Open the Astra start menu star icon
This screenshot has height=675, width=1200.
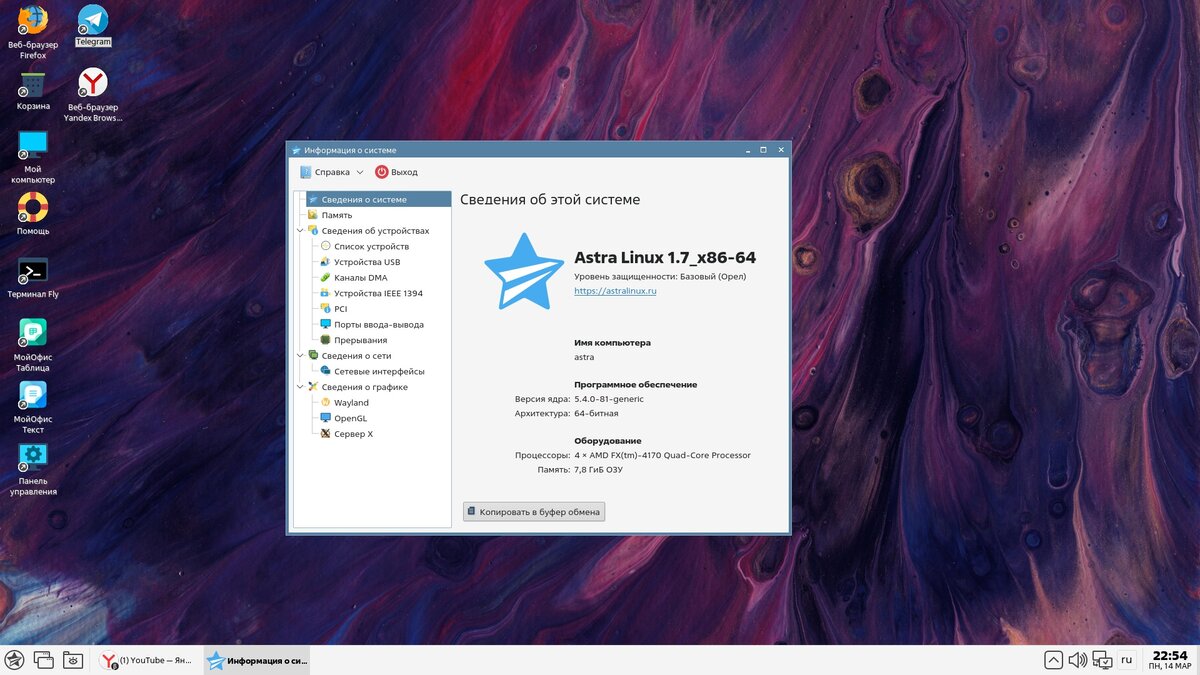coord(15,660)
